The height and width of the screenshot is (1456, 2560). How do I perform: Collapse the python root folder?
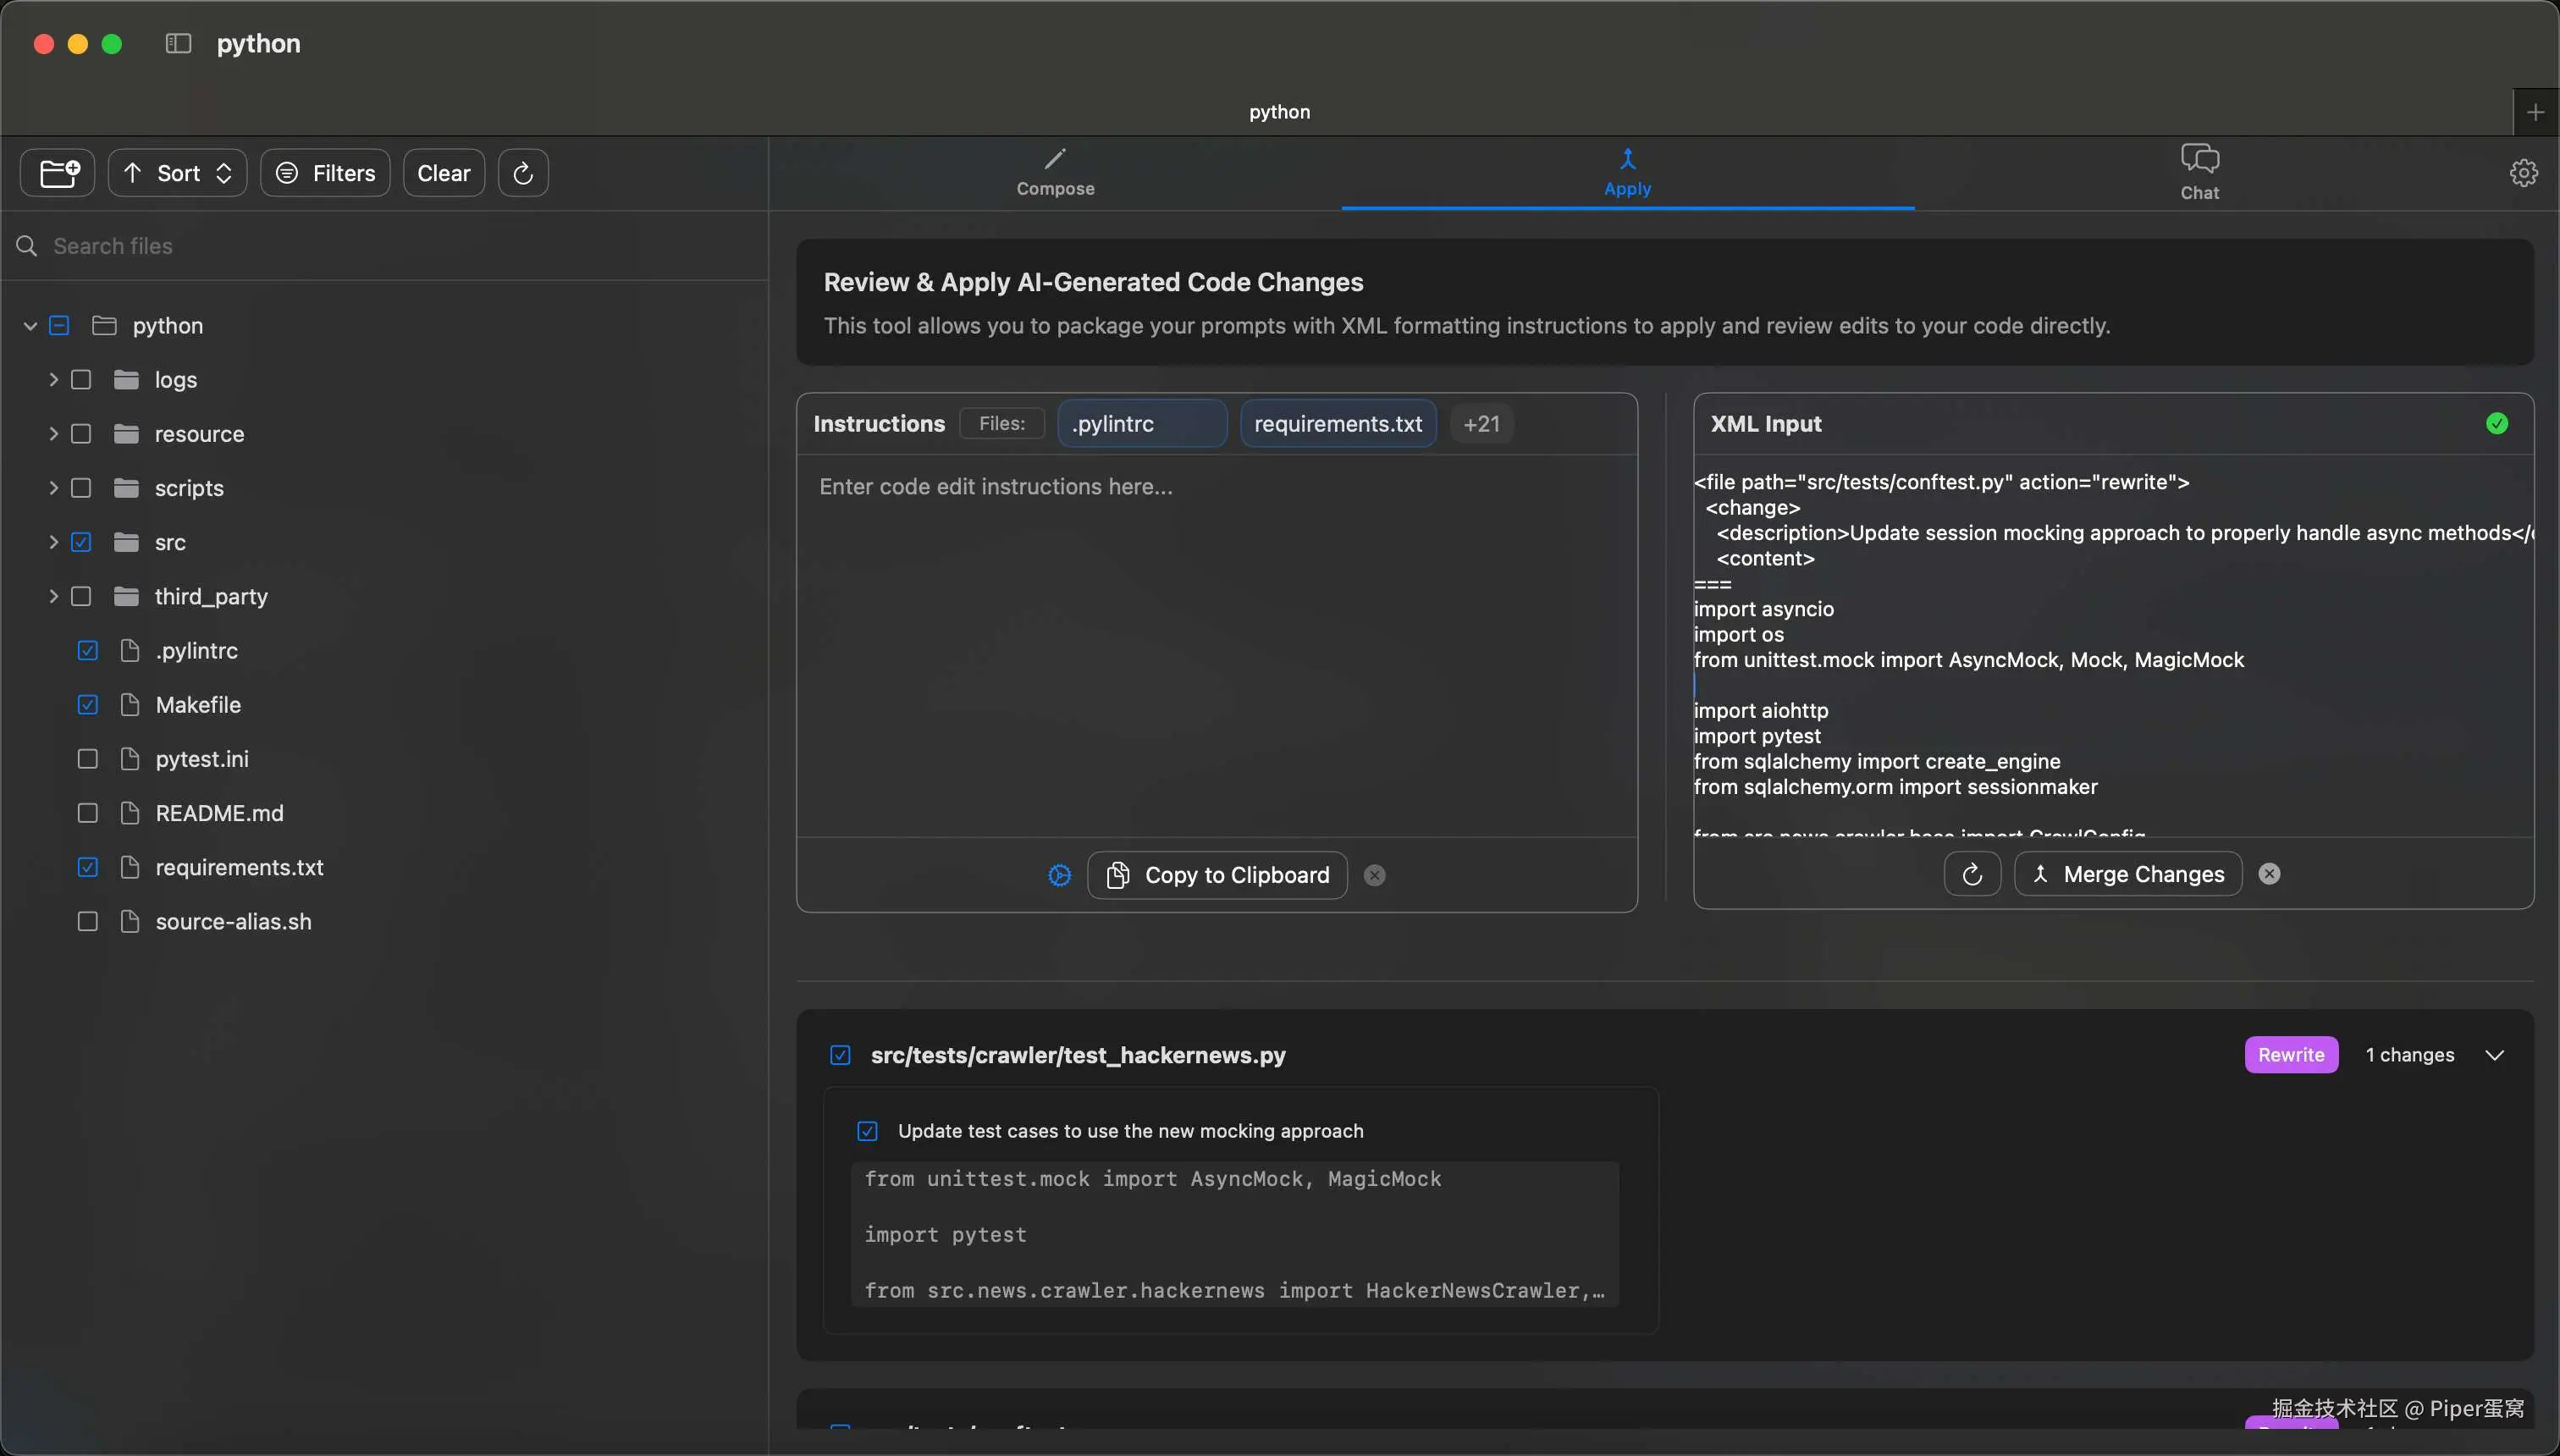[x=30, y=326]
